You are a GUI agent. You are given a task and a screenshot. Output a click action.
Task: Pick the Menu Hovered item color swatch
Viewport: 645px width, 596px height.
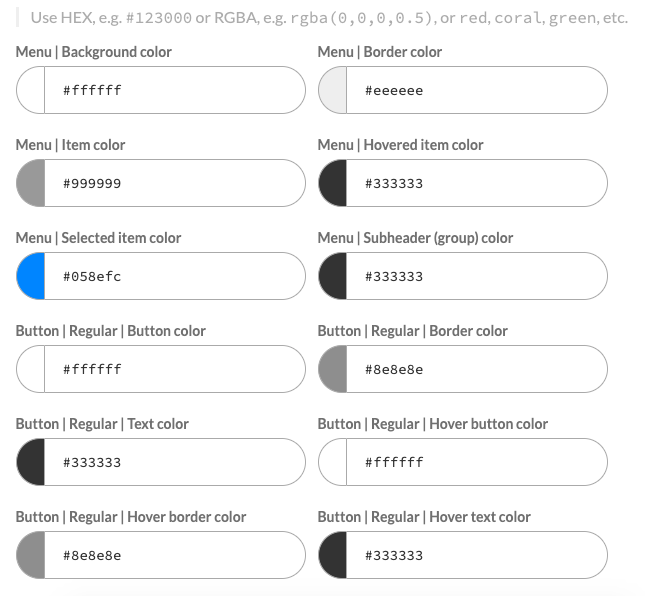(334, 183)
